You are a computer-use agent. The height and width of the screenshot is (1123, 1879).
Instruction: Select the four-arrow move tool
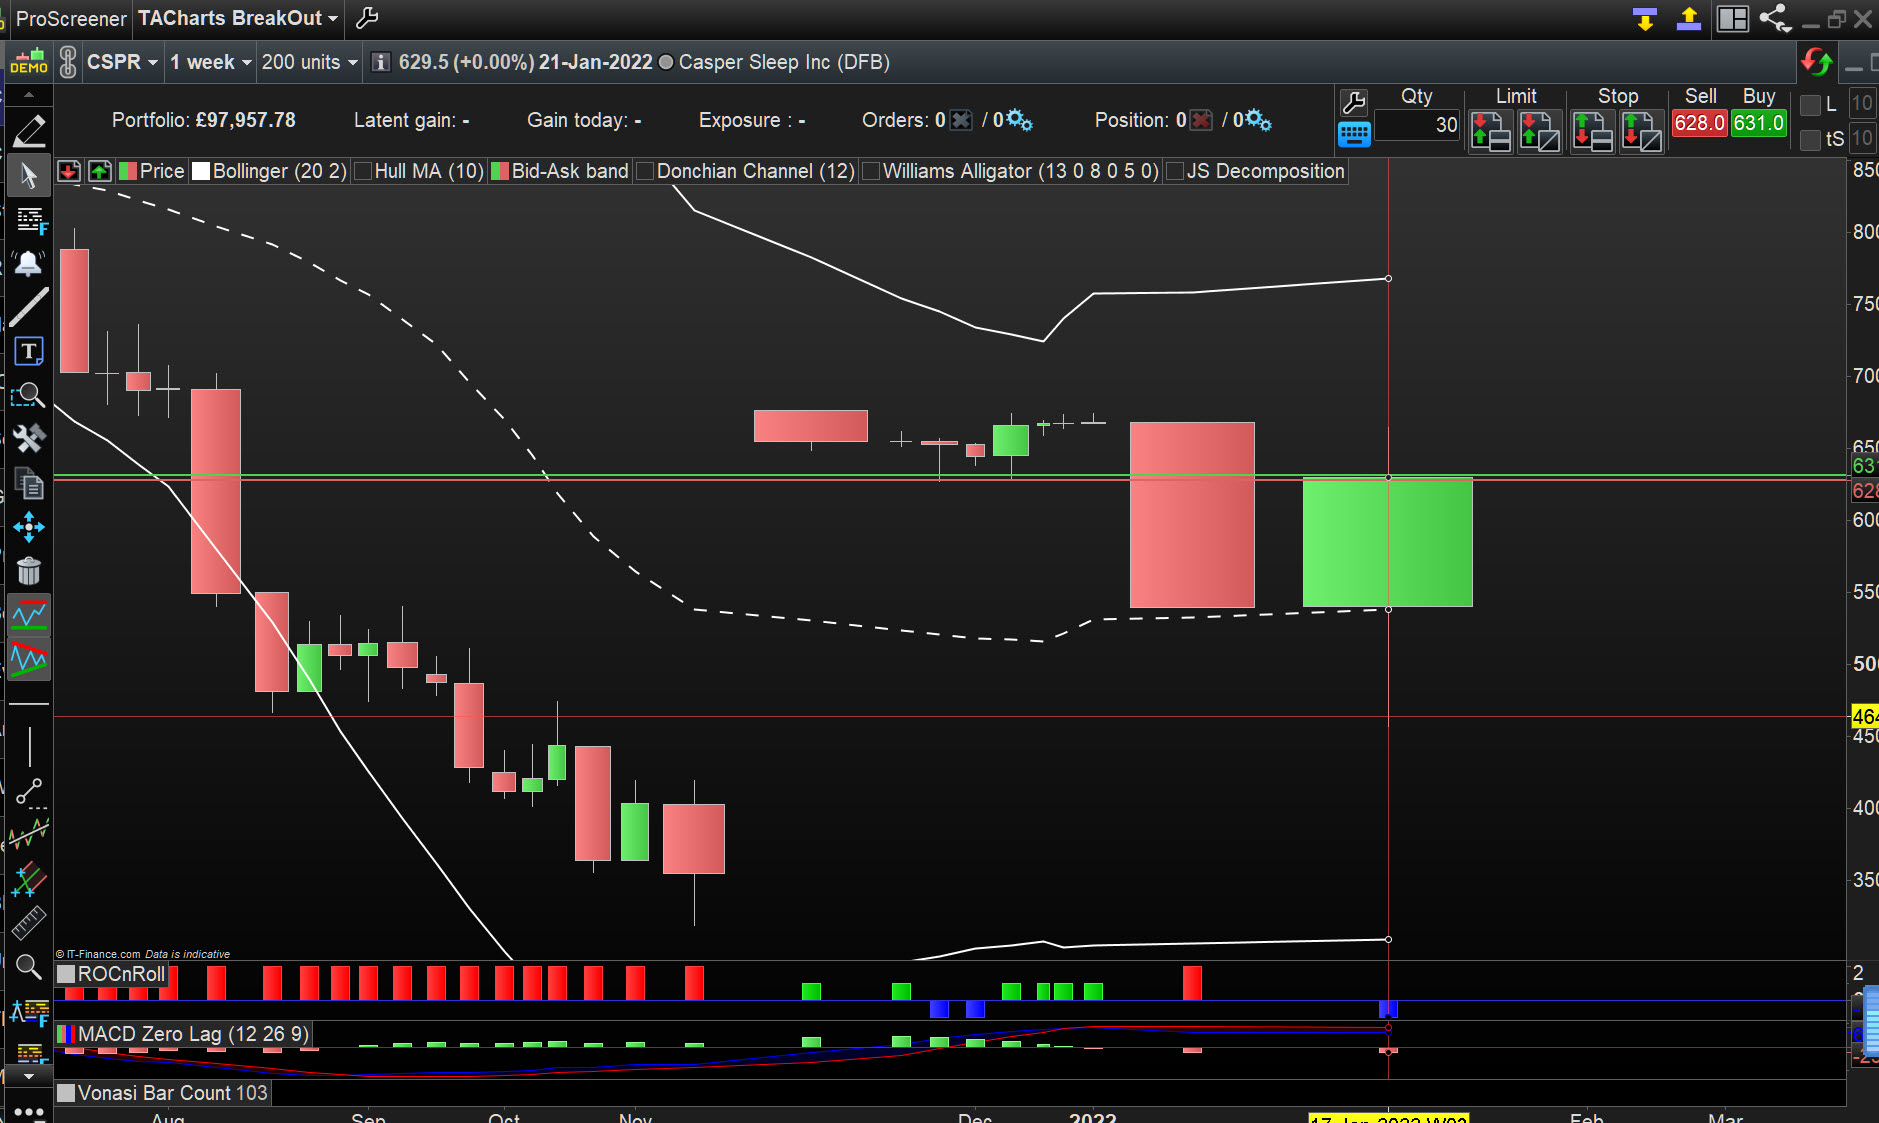coord(28,527)
